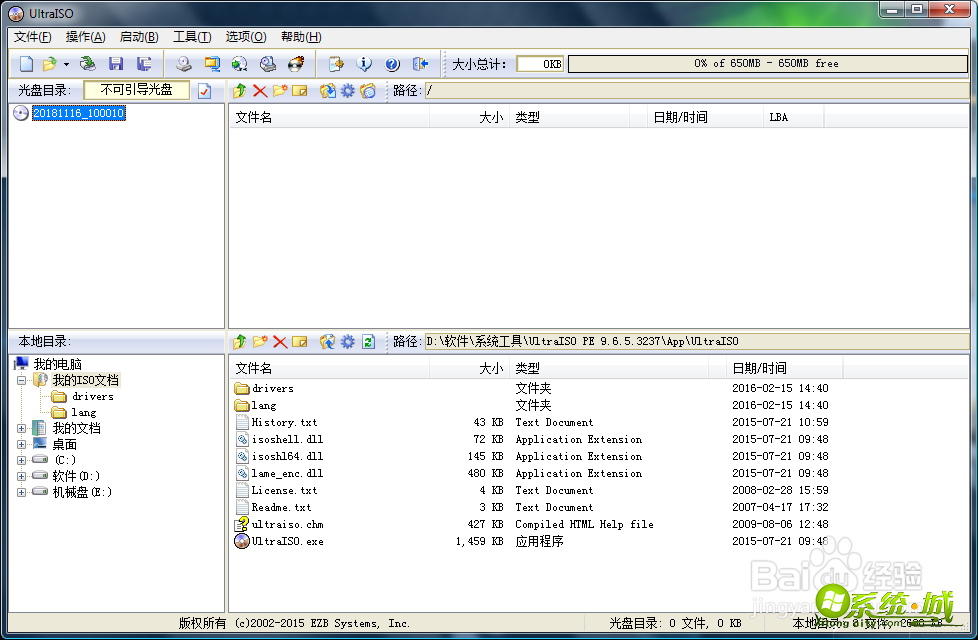Click the properties gear icon in local toolbar
978x640 pixels.
[x=346, y=342]
